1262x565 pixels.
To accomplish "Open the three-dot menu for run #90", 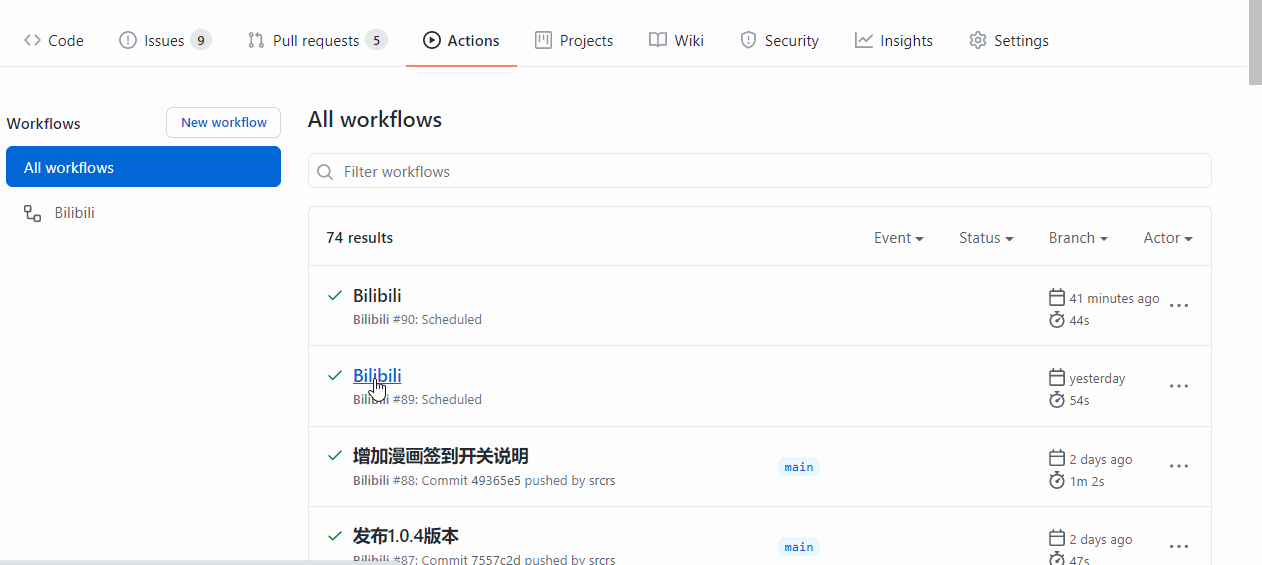I will pos(1179,306).
